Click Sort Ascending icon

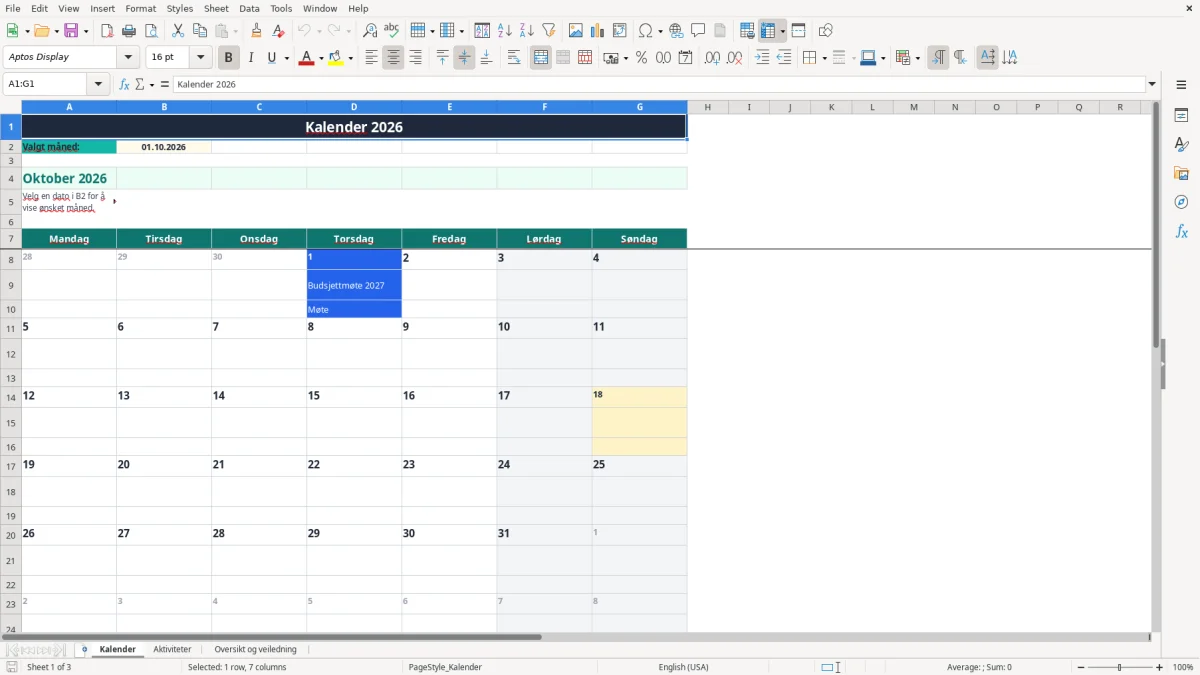tap(504, 31)
